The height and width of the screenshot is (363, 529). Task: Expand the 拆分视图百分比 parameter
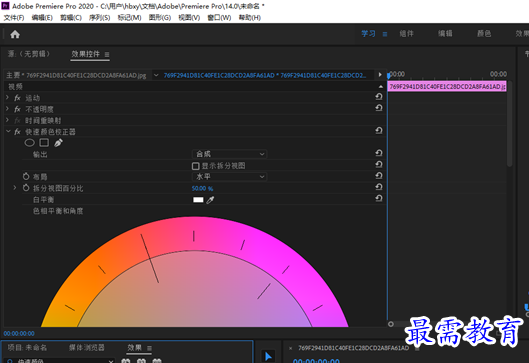pos(15,188)
